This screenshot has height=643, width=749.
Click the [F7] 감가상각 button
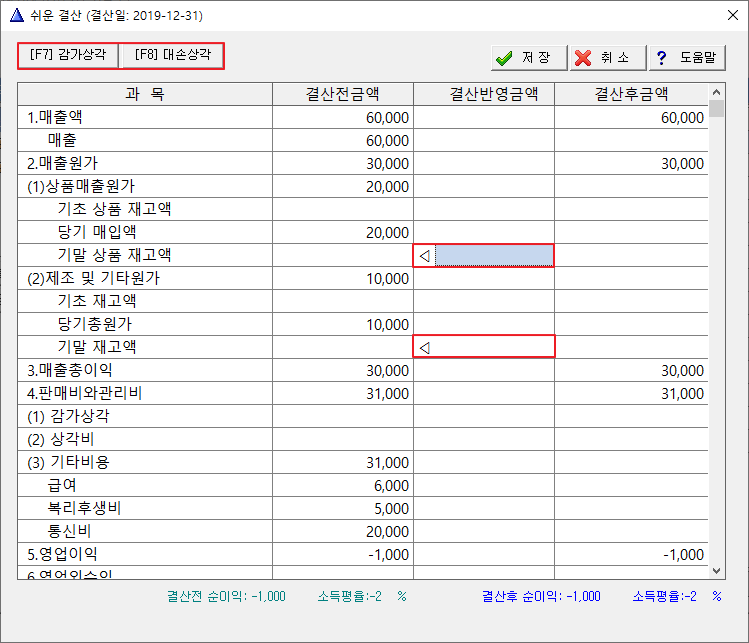click(x=68, y=55)
